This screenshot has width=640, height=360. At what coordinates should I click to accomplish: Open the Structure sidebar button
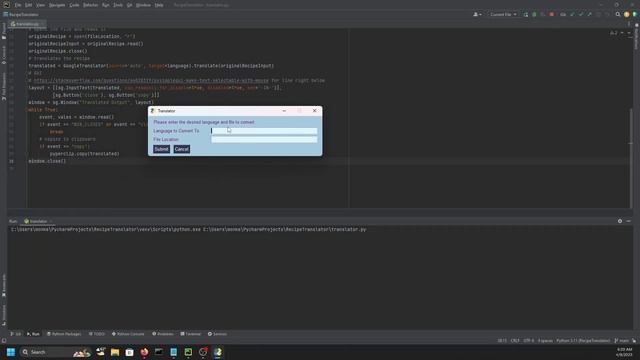coord(4,315)
